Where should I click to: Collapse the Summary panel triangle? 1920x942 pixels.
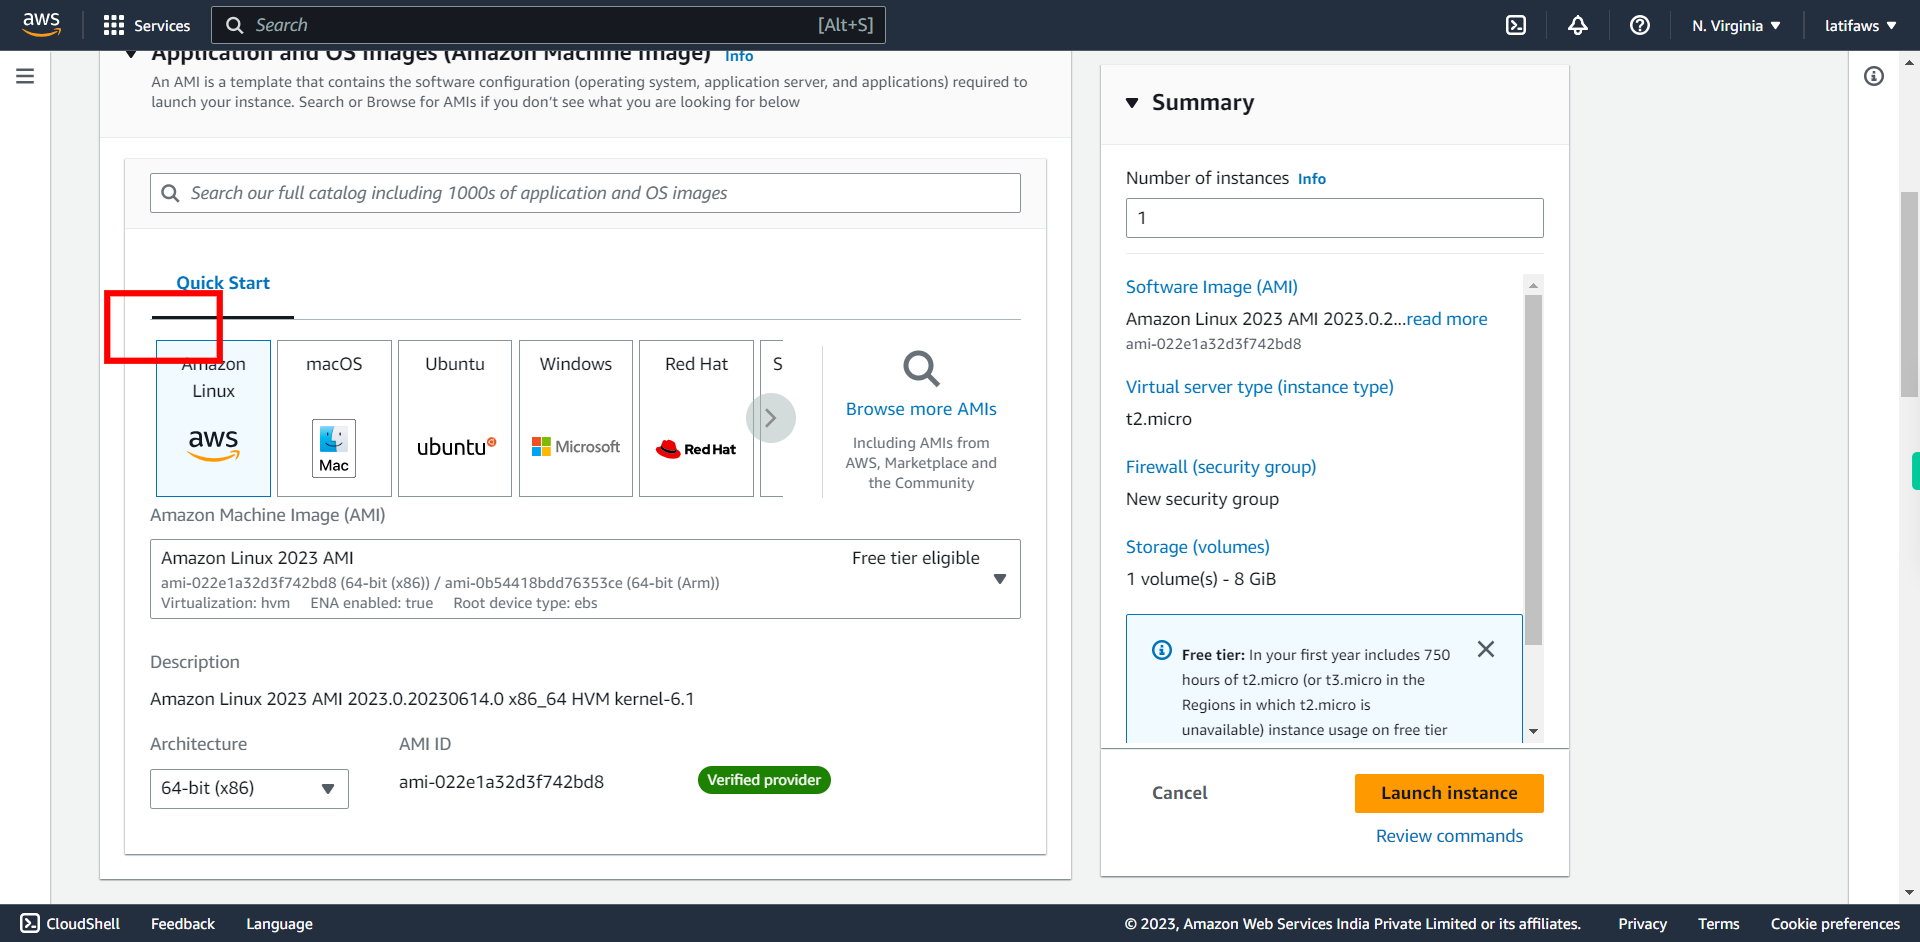pyautogui.click(x=1132, y=103)
